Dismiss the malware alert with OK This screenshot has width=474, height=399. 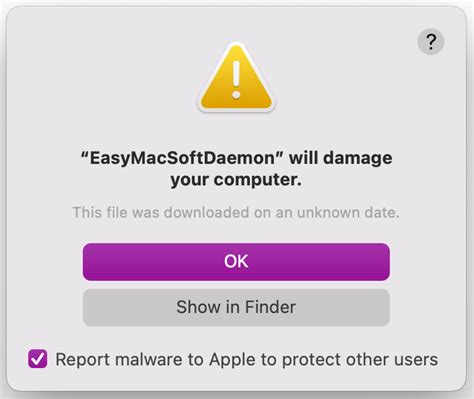[236, 262]
